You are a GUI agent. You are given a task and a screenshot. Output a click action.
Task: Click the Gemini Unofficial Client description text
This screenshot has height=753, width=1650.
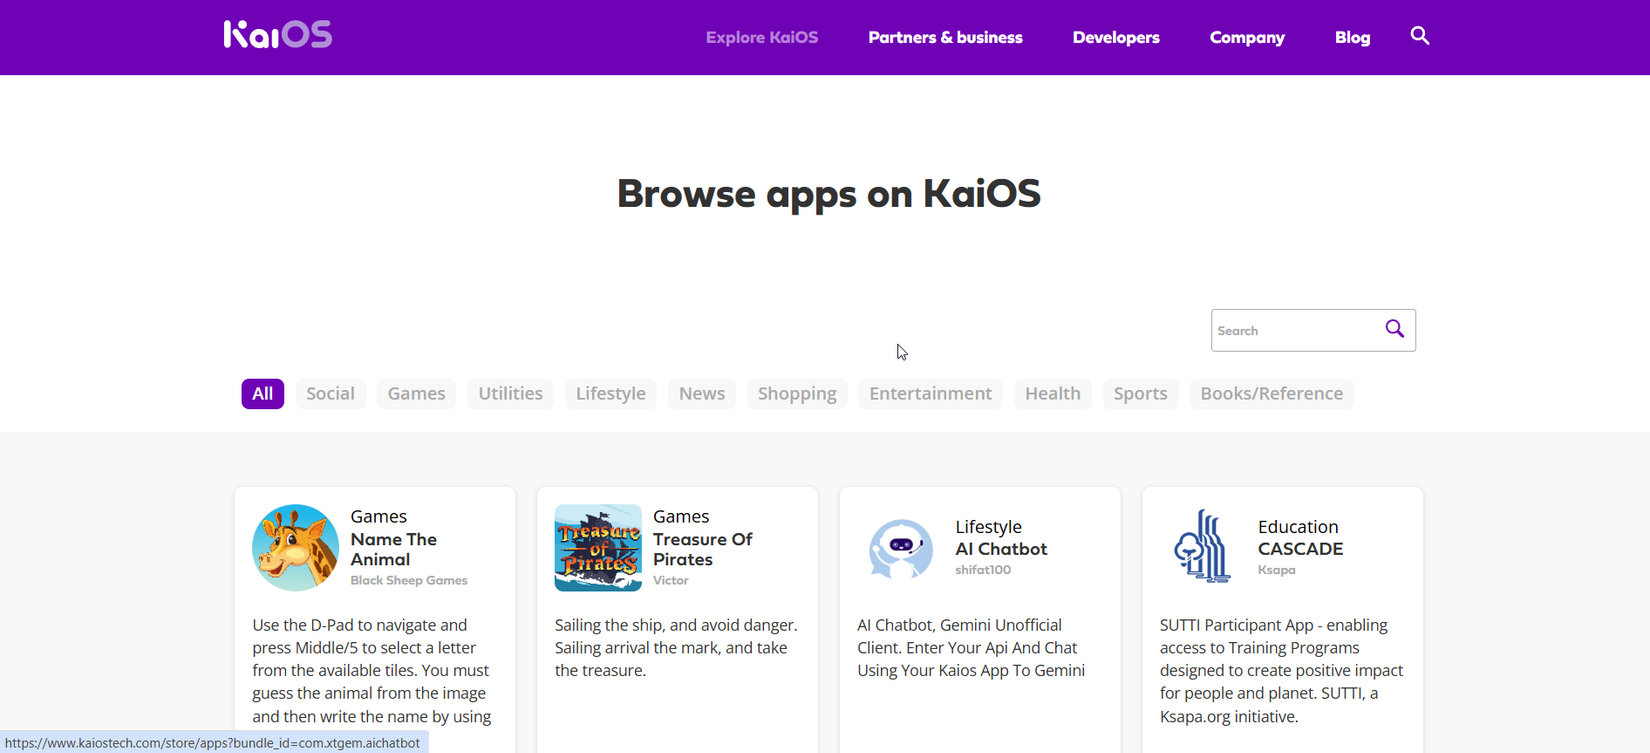click(971, 648)
